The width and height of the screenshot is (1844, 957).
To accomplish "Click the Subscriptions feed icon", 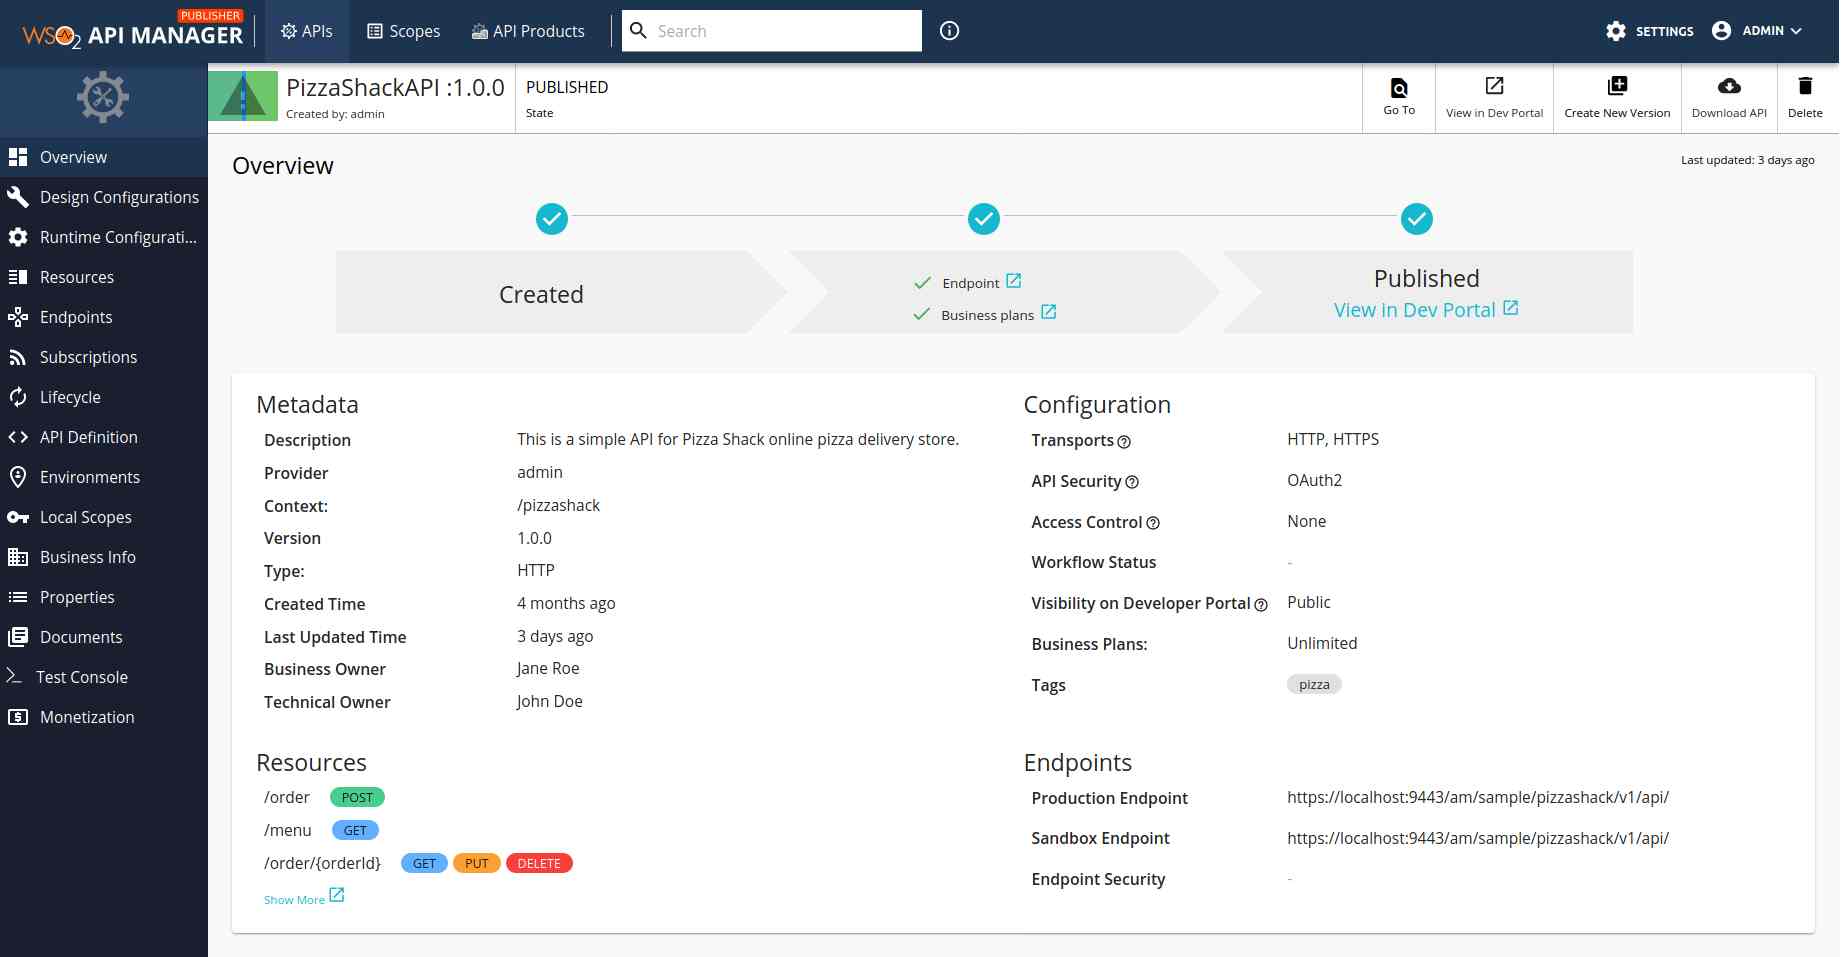I will pyautogui.click(x=18, y=357).
